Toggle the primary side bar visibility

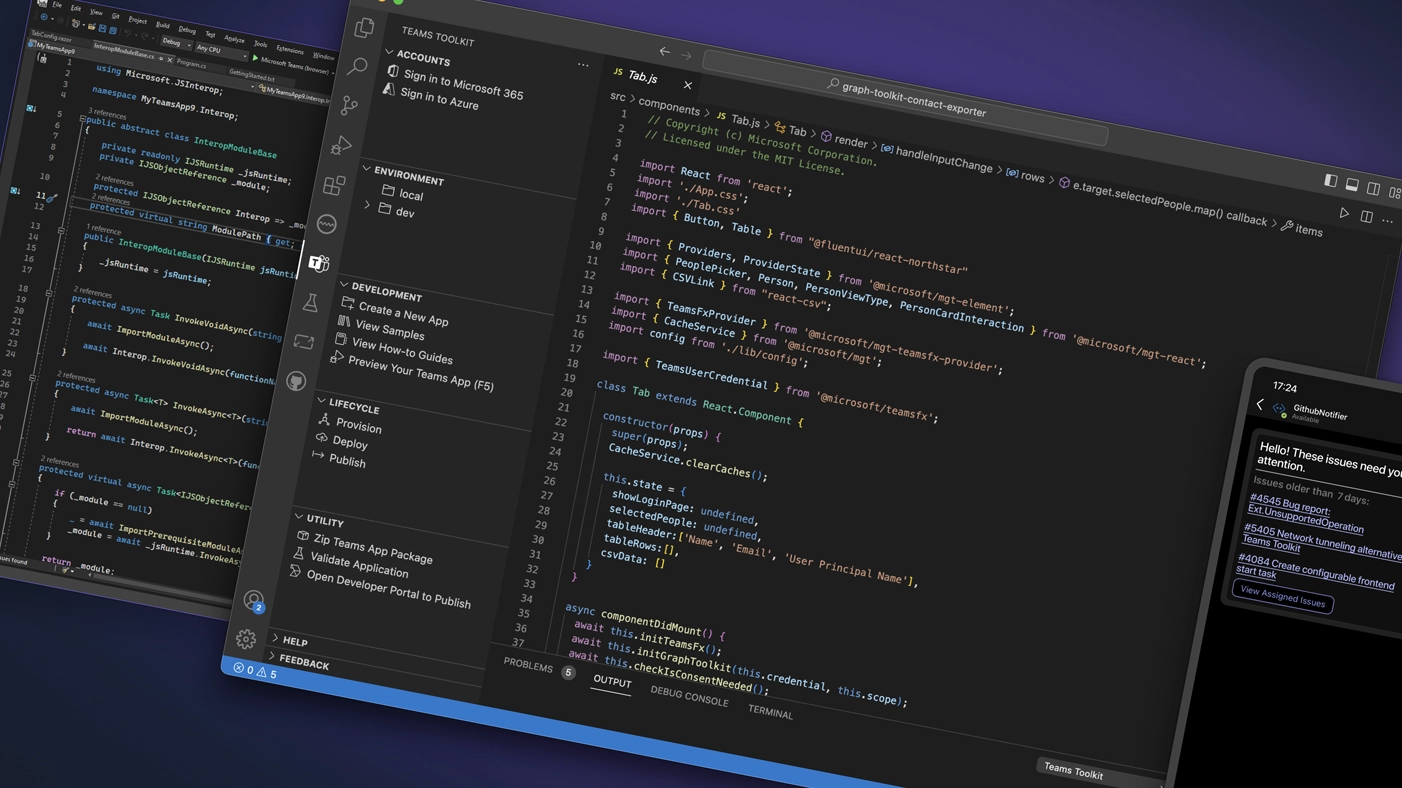coord(1331,181)
